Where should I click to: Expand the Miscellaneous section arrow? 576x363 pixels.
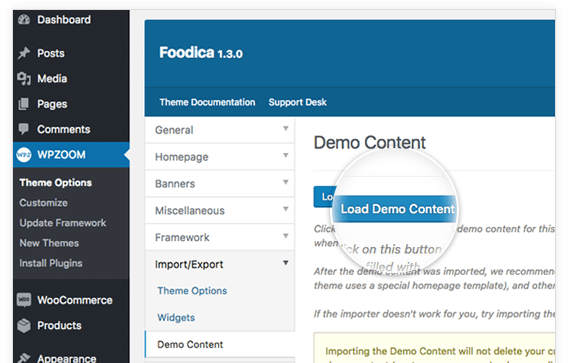[x=285, y=209]
